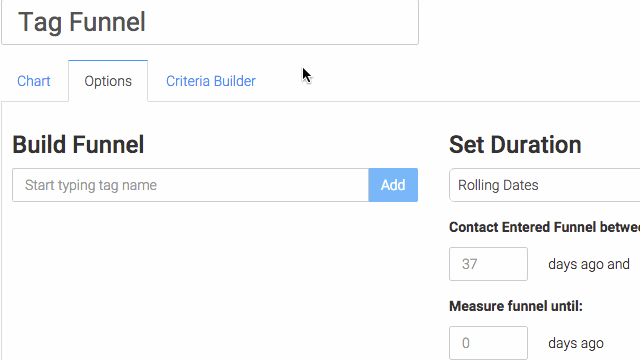Click blank area right of Tag Funnel title box

(529, 22)
